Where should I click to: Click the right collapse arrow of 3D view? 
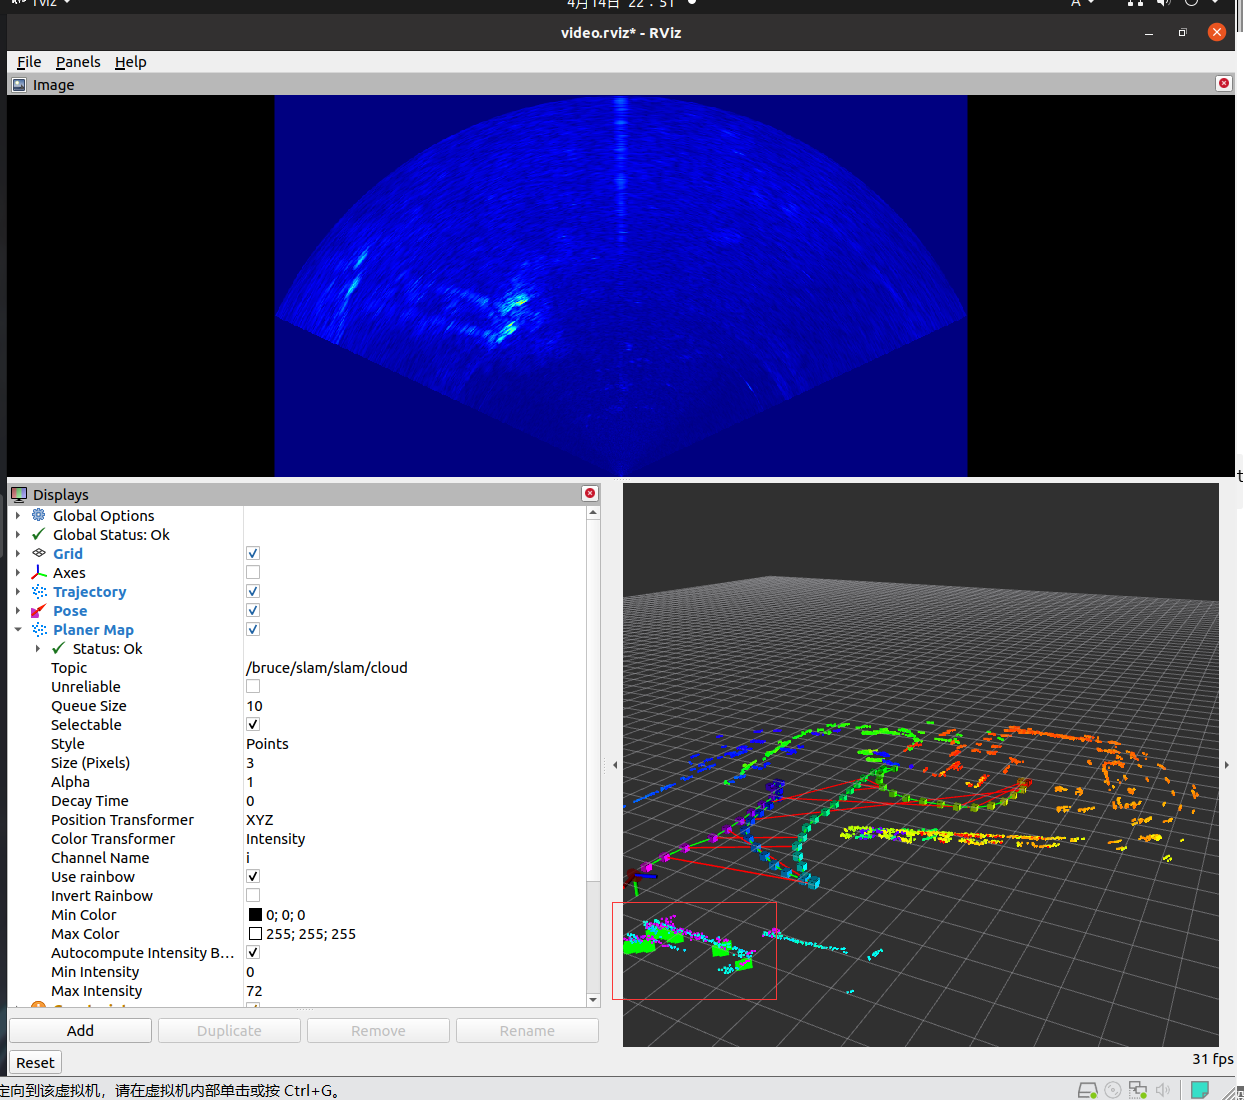(1227, 765)
